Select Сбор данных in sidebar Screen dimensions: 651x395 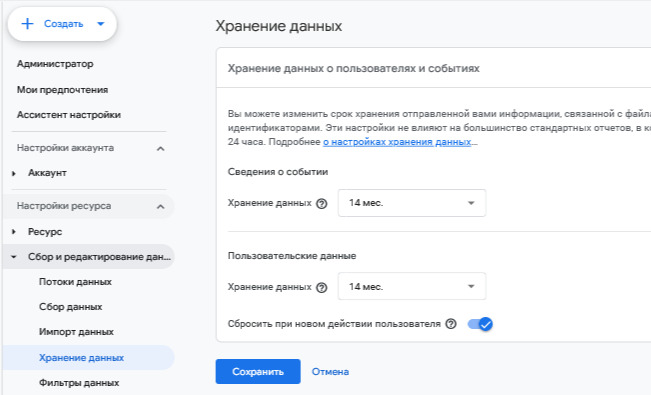click(x=71, y=307)
